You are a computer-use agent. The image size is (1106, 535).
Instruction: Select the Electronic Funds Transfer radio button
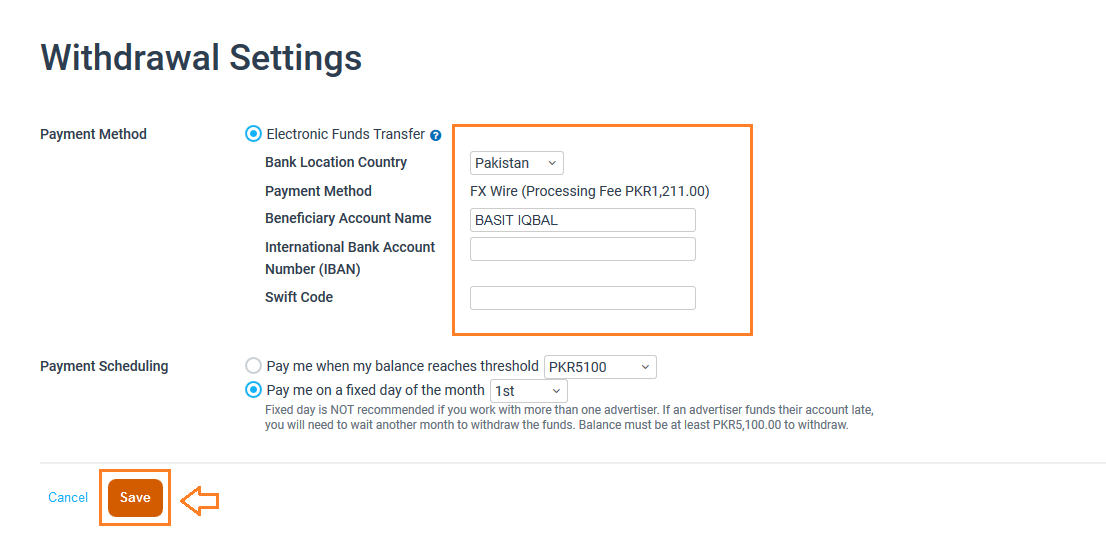coord(253,134)
